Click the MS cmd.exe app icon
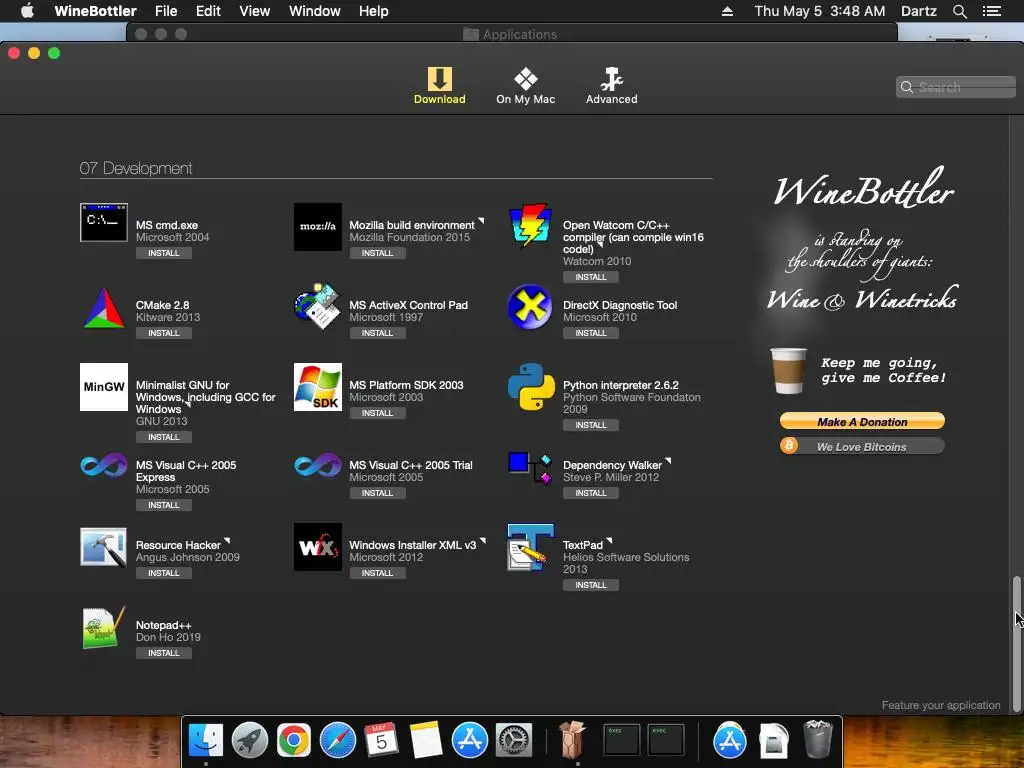The height and width of the screenshot is (768, 1024). [104, 223]
